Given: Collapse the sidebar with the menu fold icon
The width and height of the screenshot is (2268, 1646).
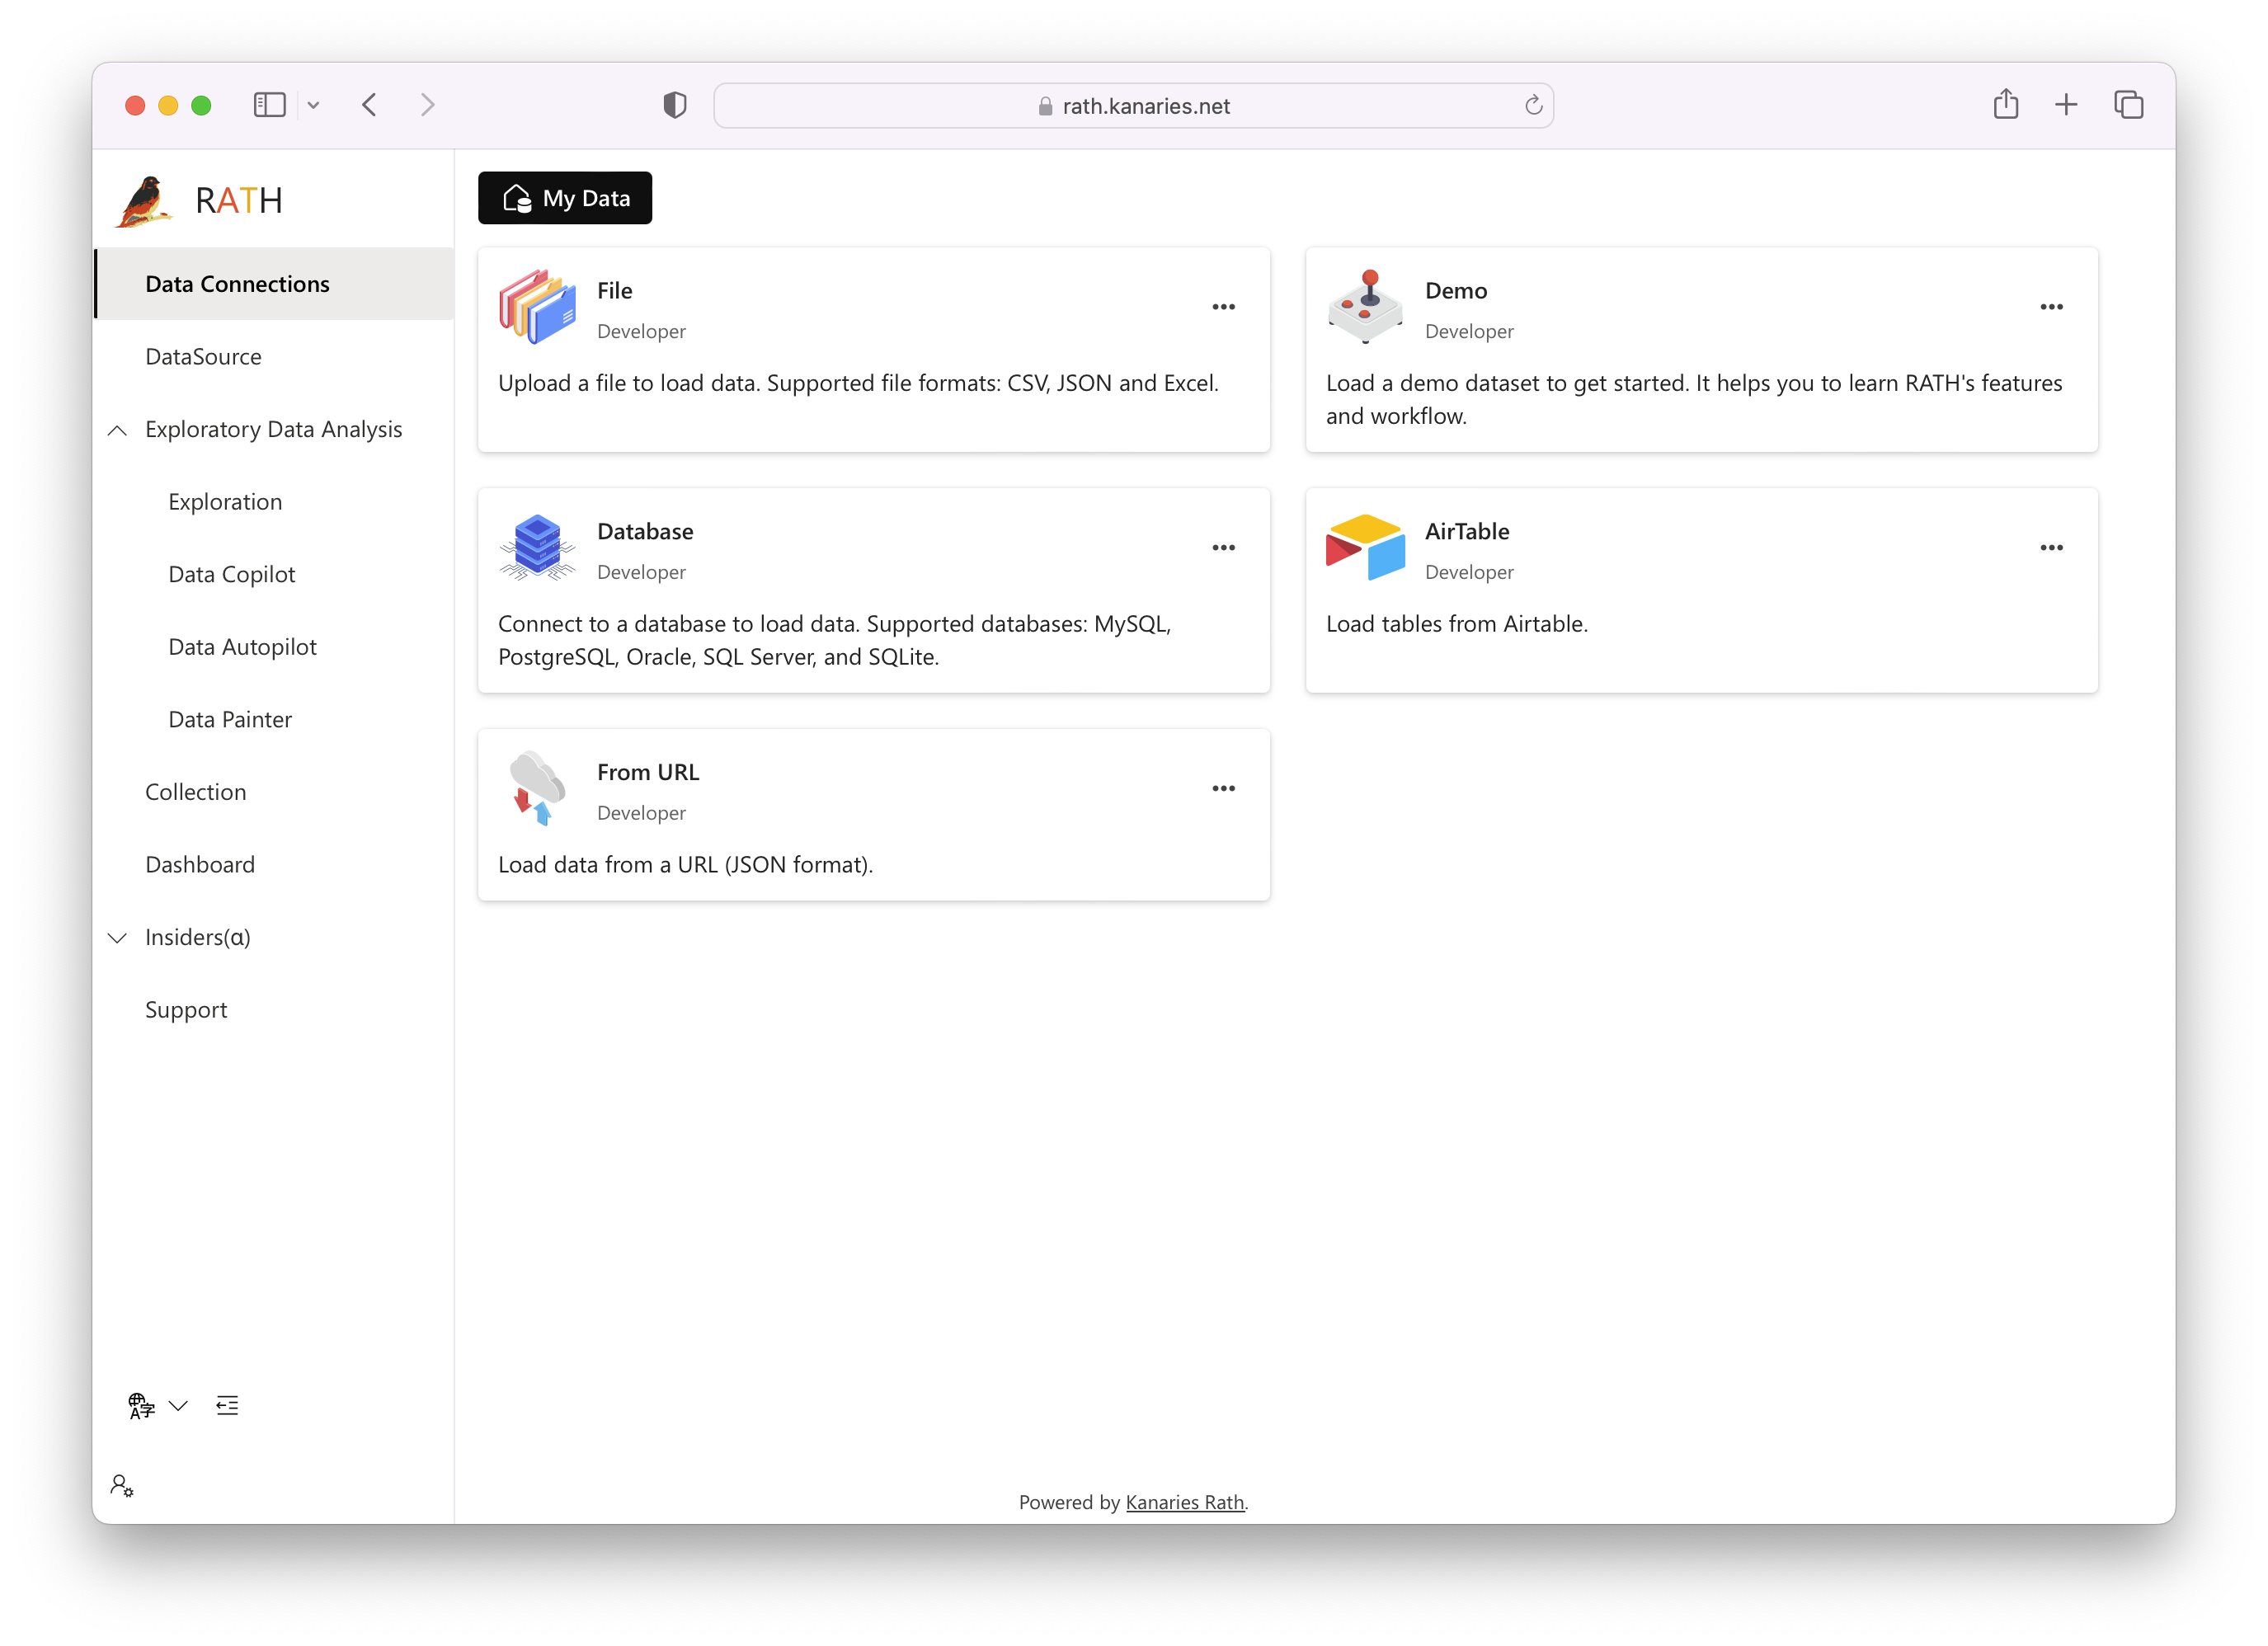Looking at the screenshot, I should coord(227,1405).
